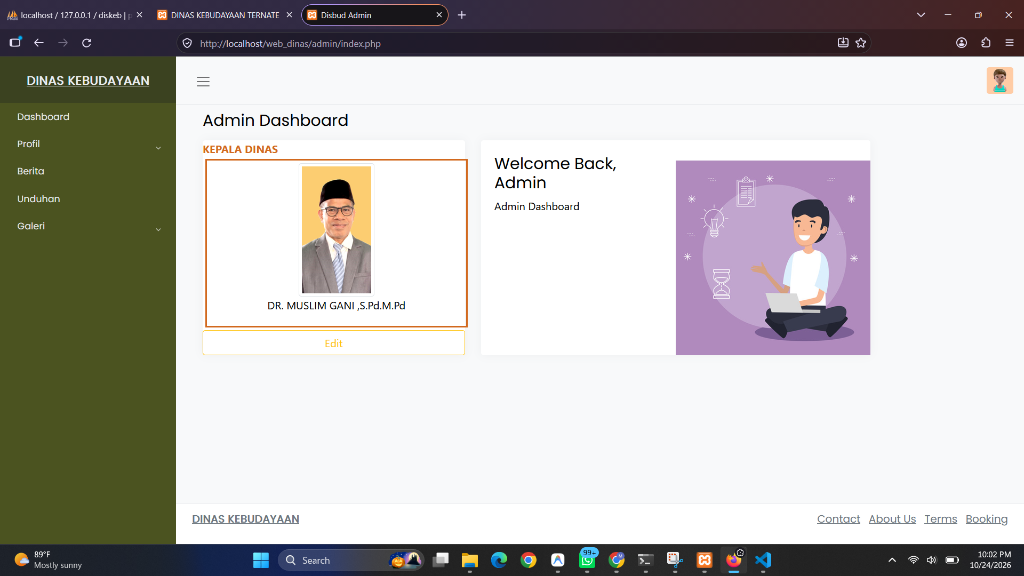Launch Google Chrome from taskbar
Image resolution: width=1024 pixels, height=576 pixels.
528,560
